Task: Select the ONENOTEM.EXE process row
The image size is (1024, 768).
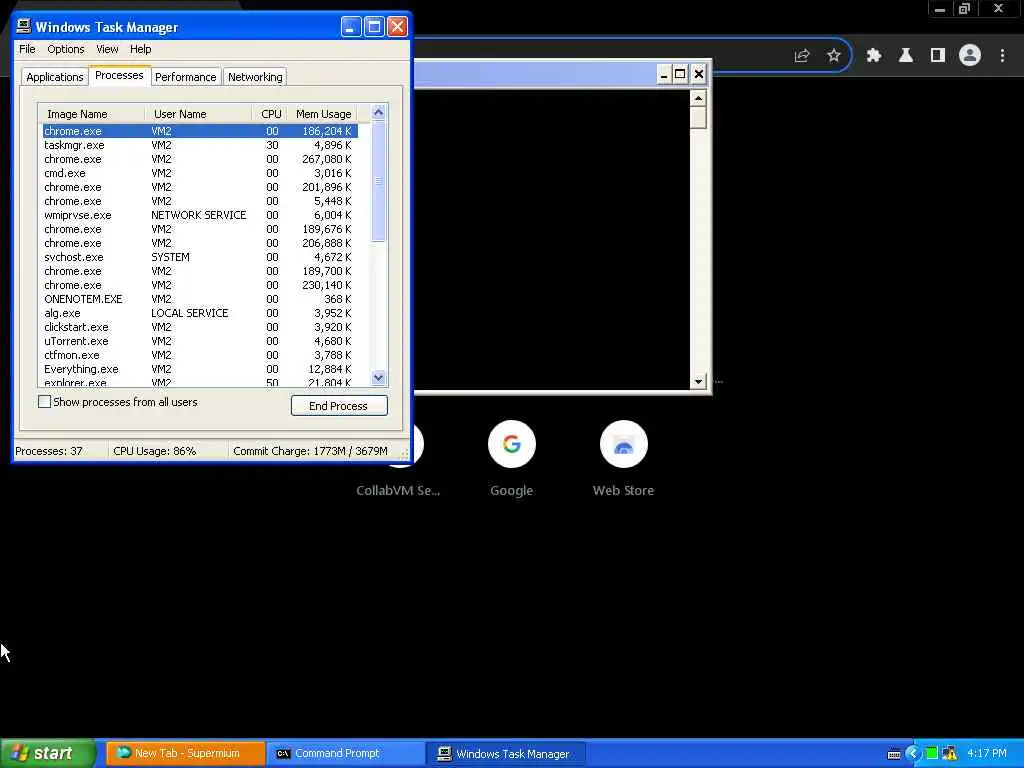Action: coord(199,299)
